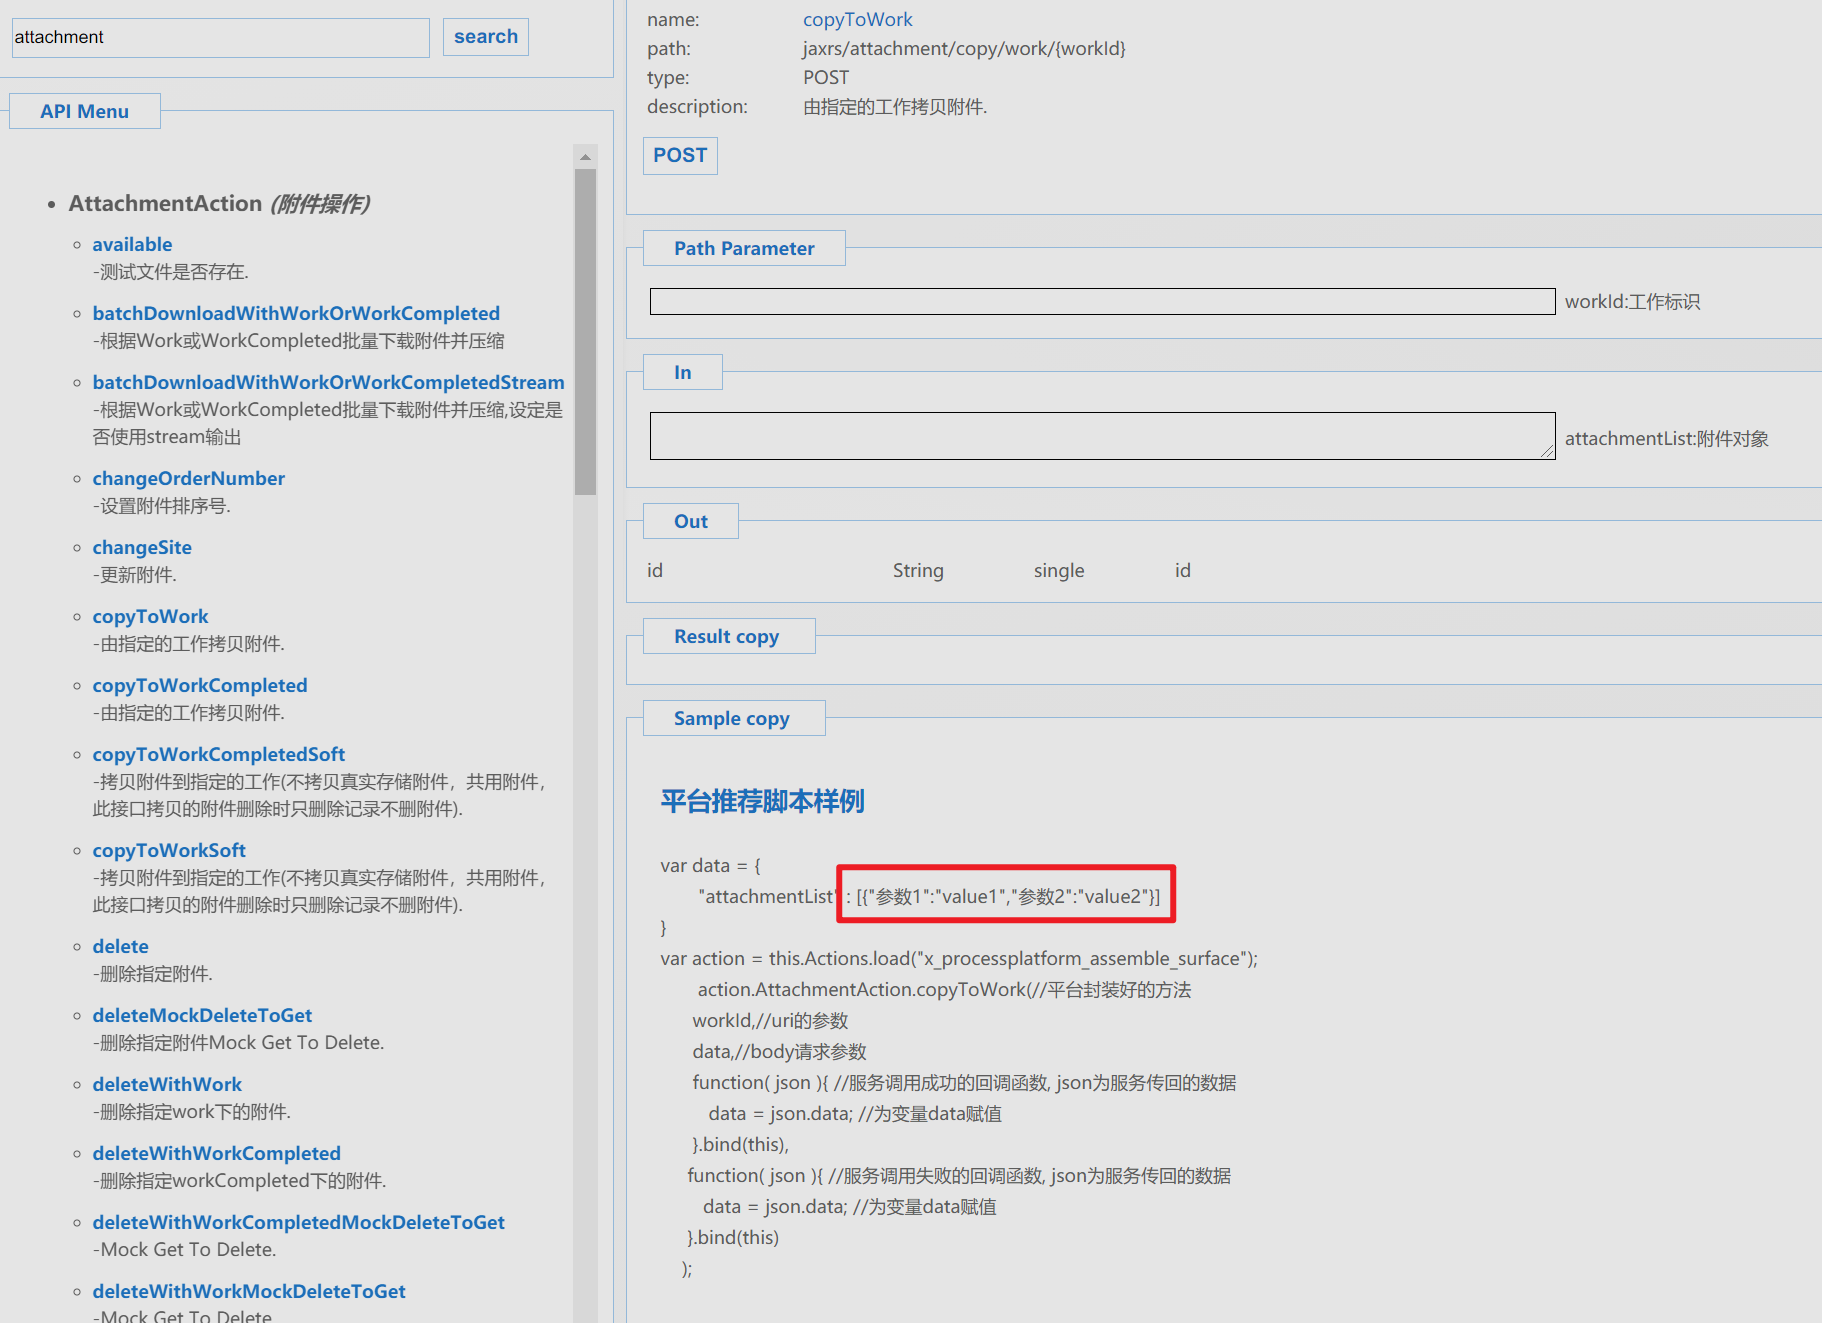Focus the search field containing 'attachment'

(220, 37)
